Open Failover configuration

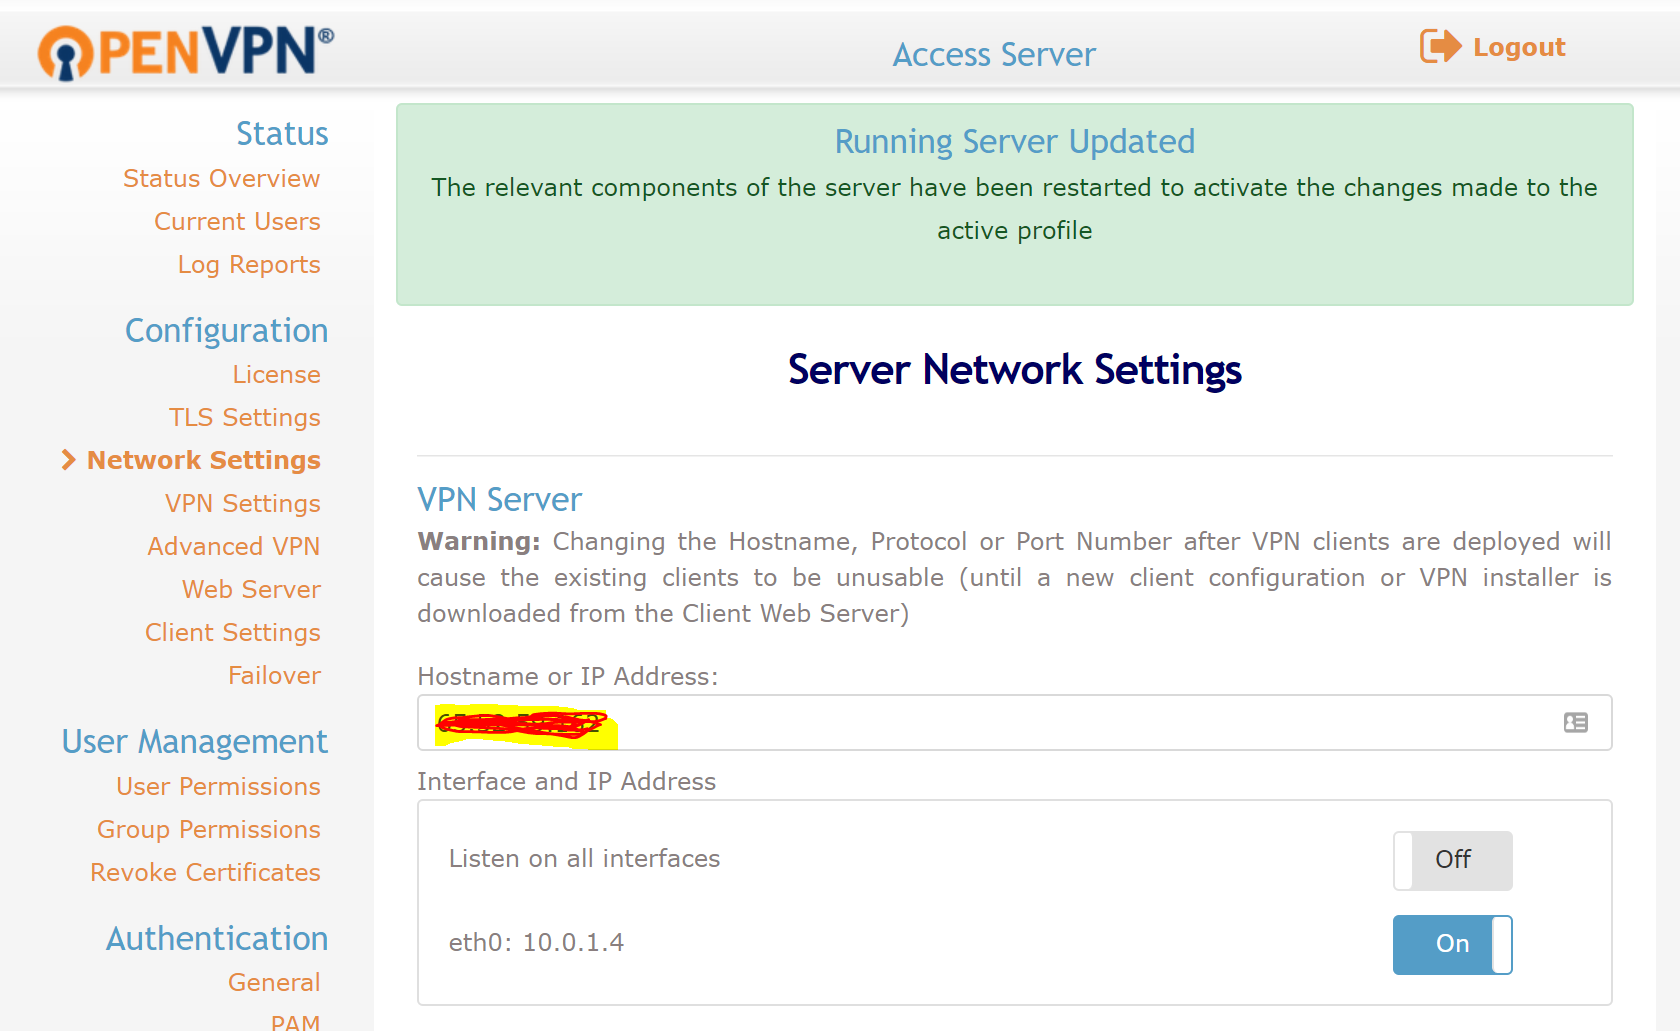[x=275, y=675]
